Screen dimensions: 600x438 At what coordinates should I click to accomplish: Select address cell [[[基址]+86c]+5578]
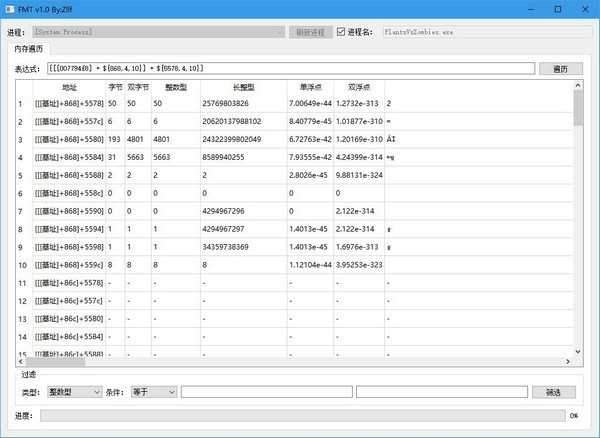pyautogui.click(x=69, y=283)
